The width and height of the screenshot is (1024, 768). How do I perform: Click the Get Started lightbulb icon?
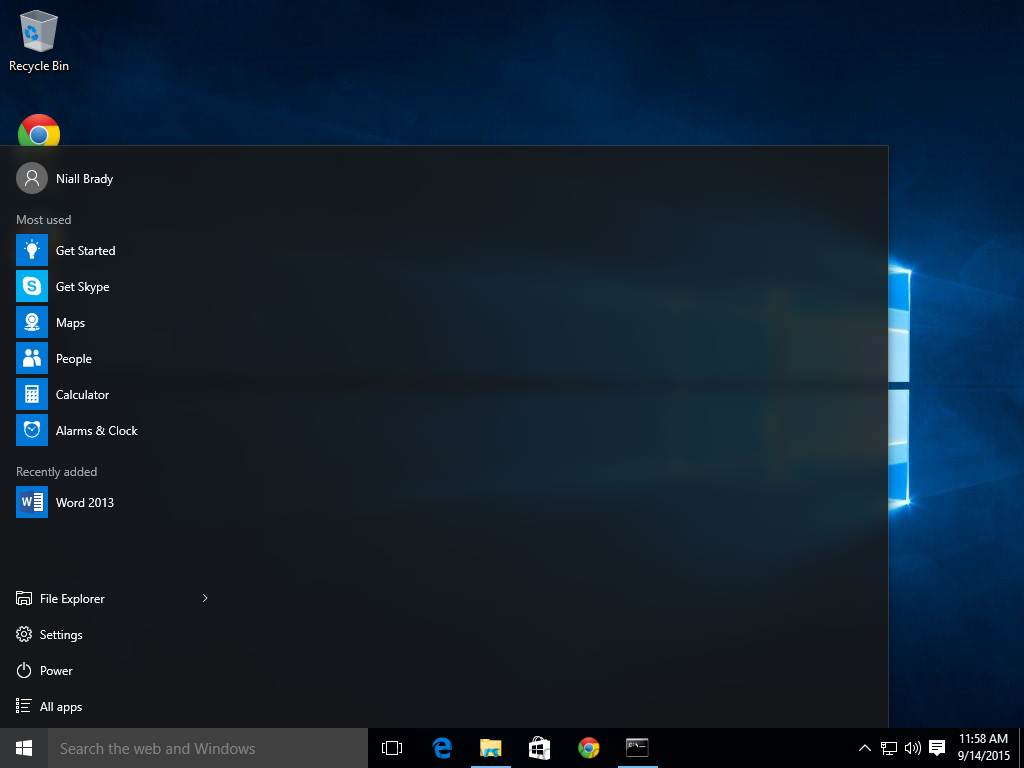click(32, 250)
